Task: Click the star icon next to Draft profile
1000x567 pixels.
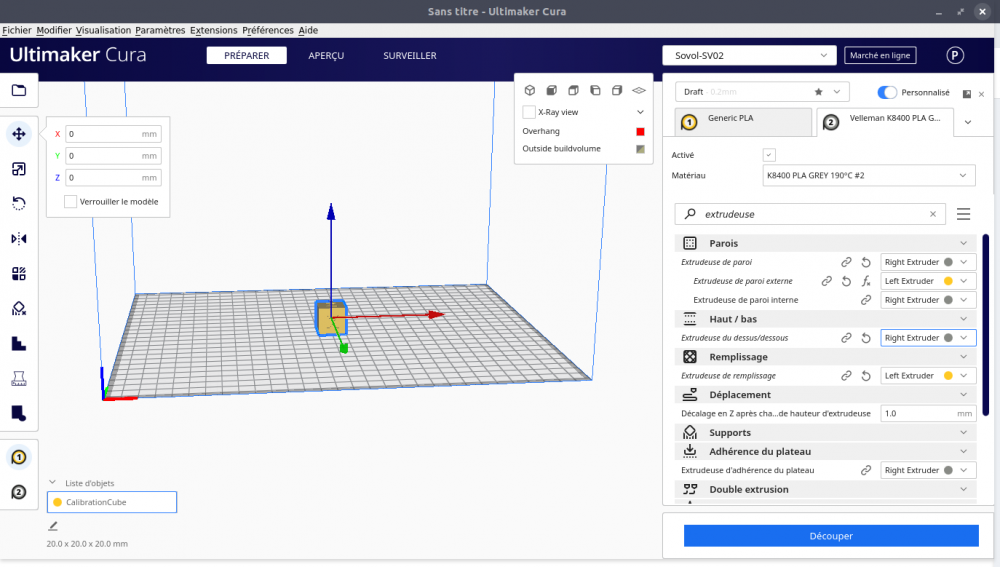Action: (818, 92)
